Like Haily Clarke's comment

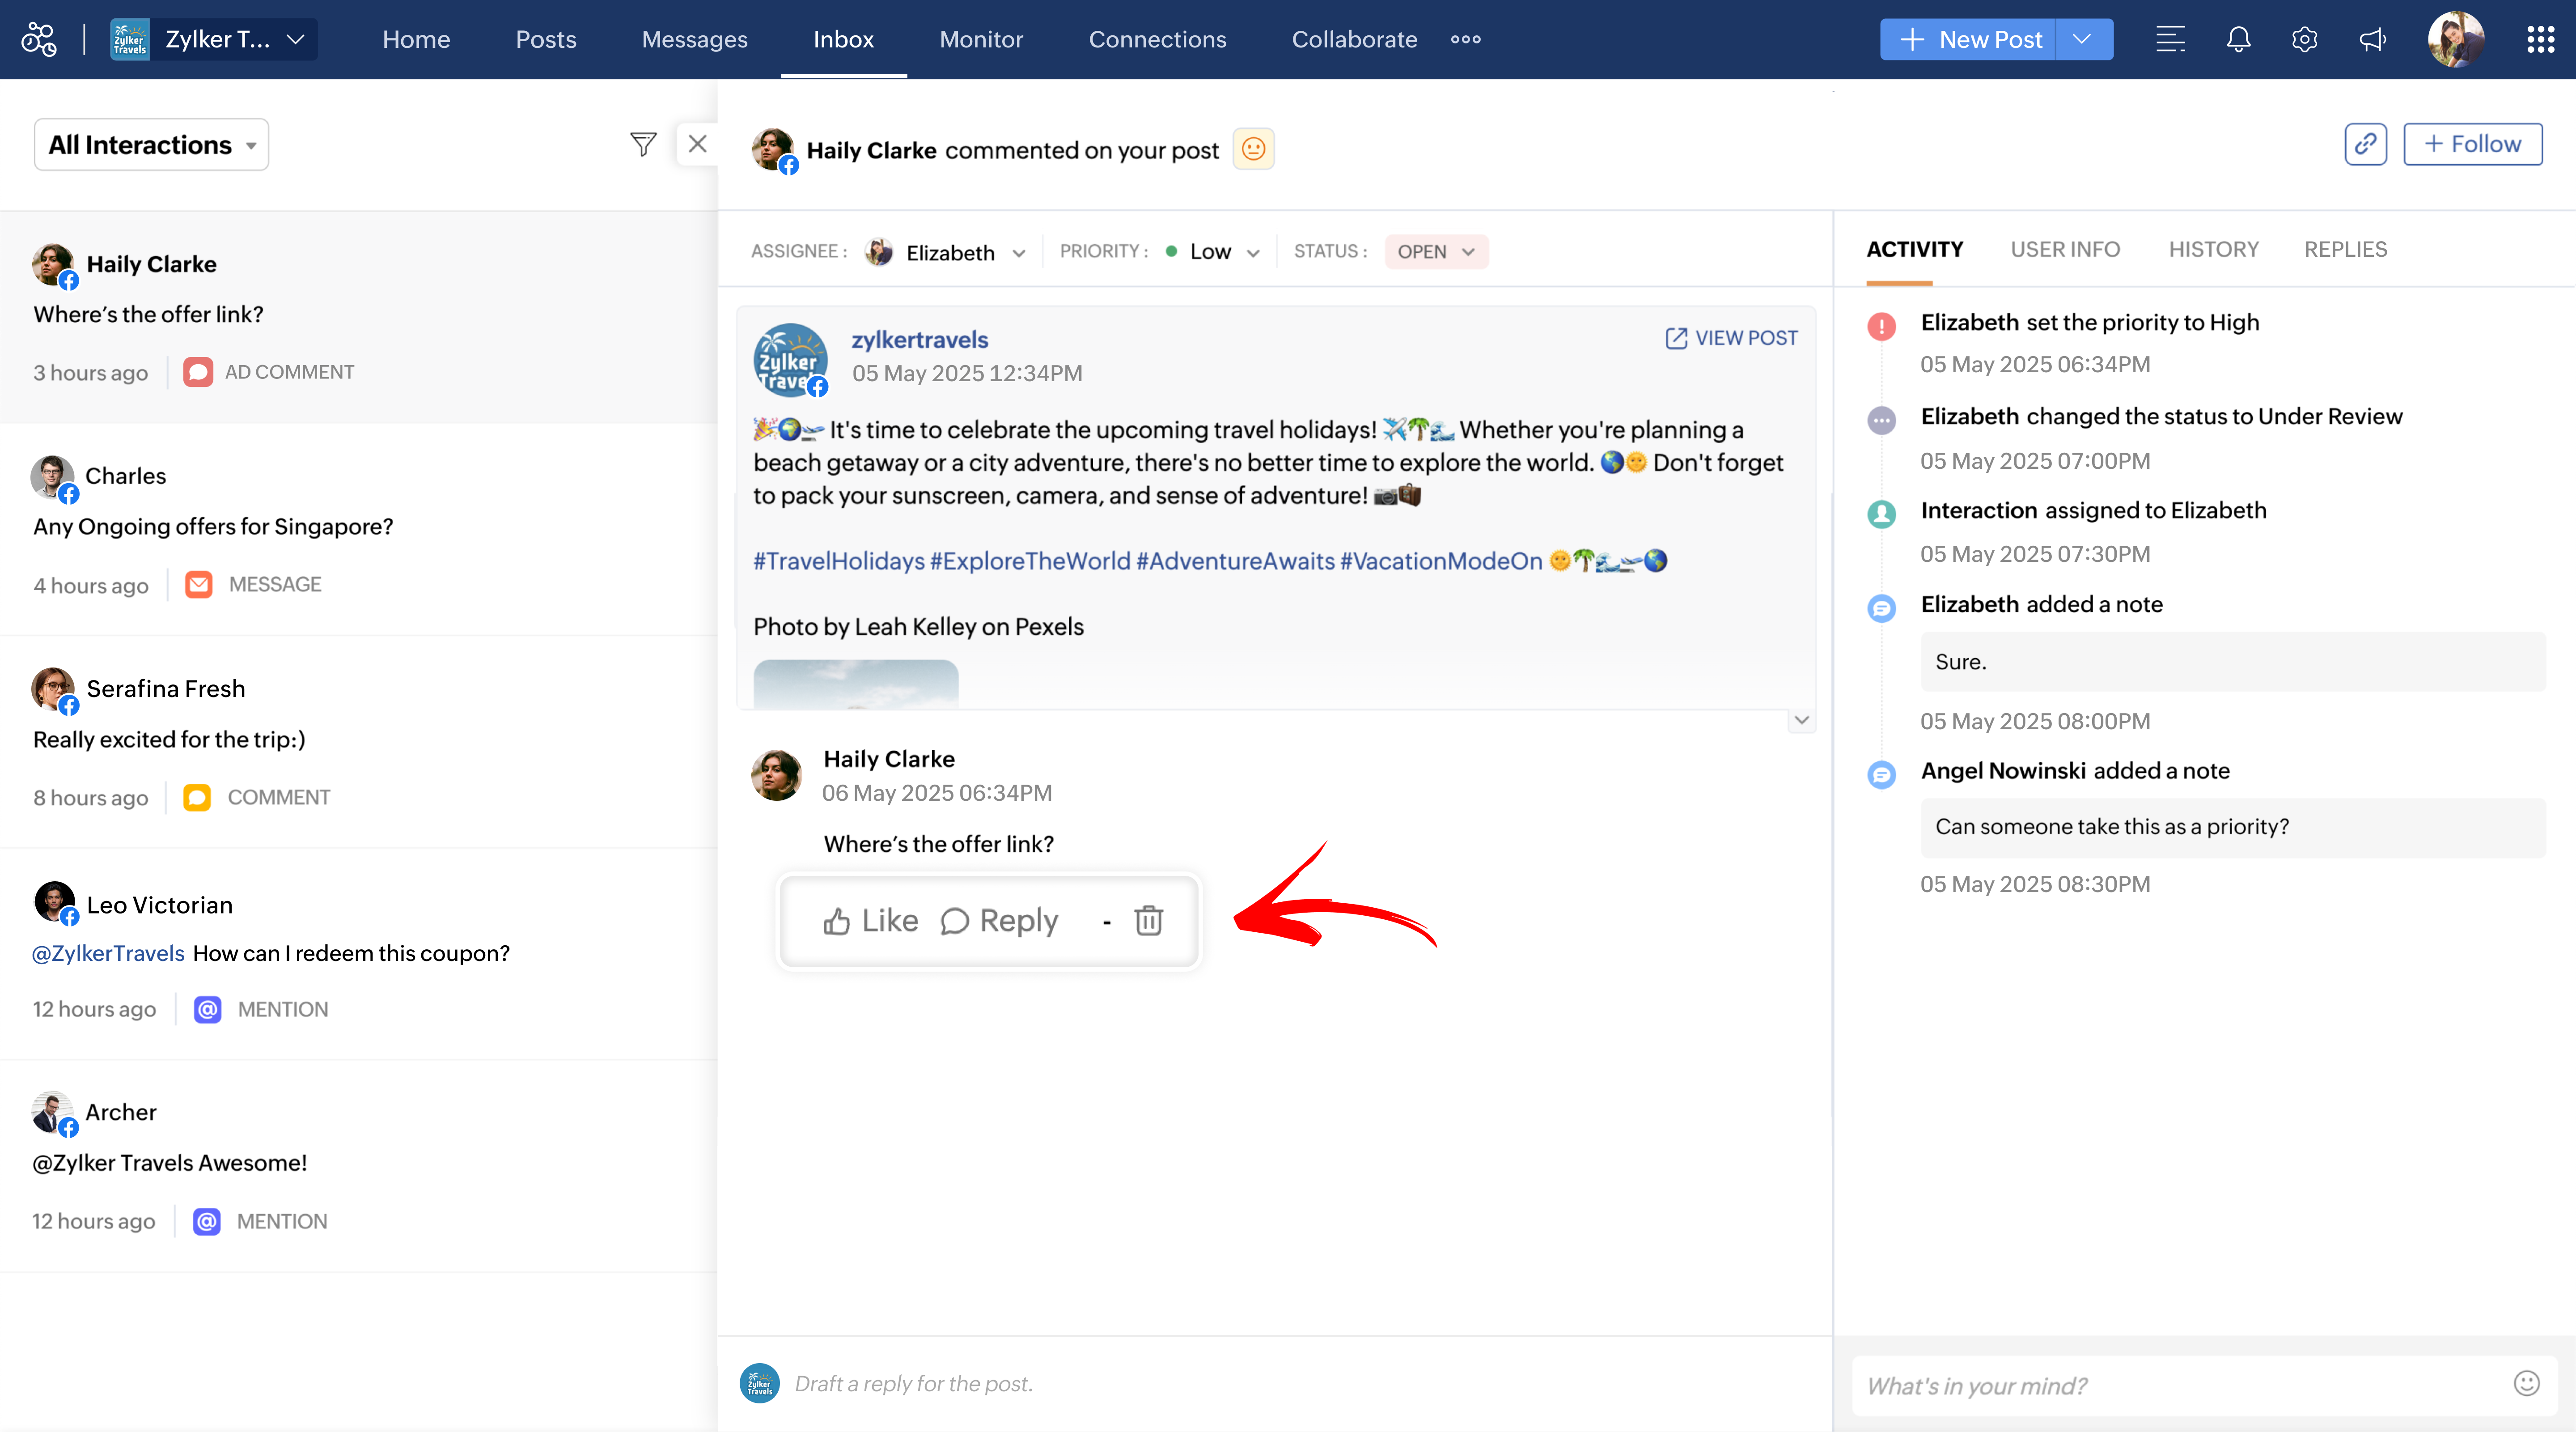point(870,920)
